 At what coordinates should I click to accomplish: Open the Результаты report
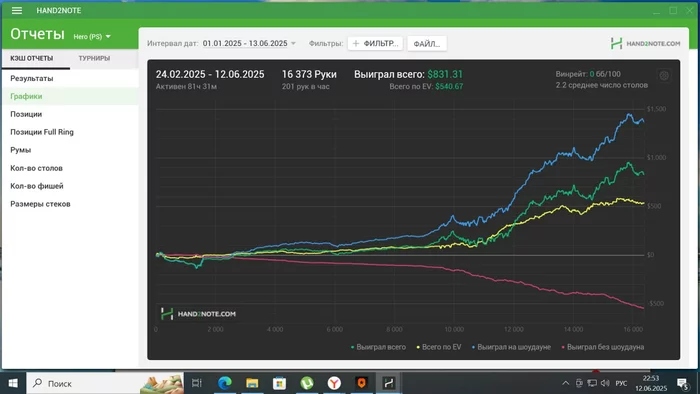70,78
